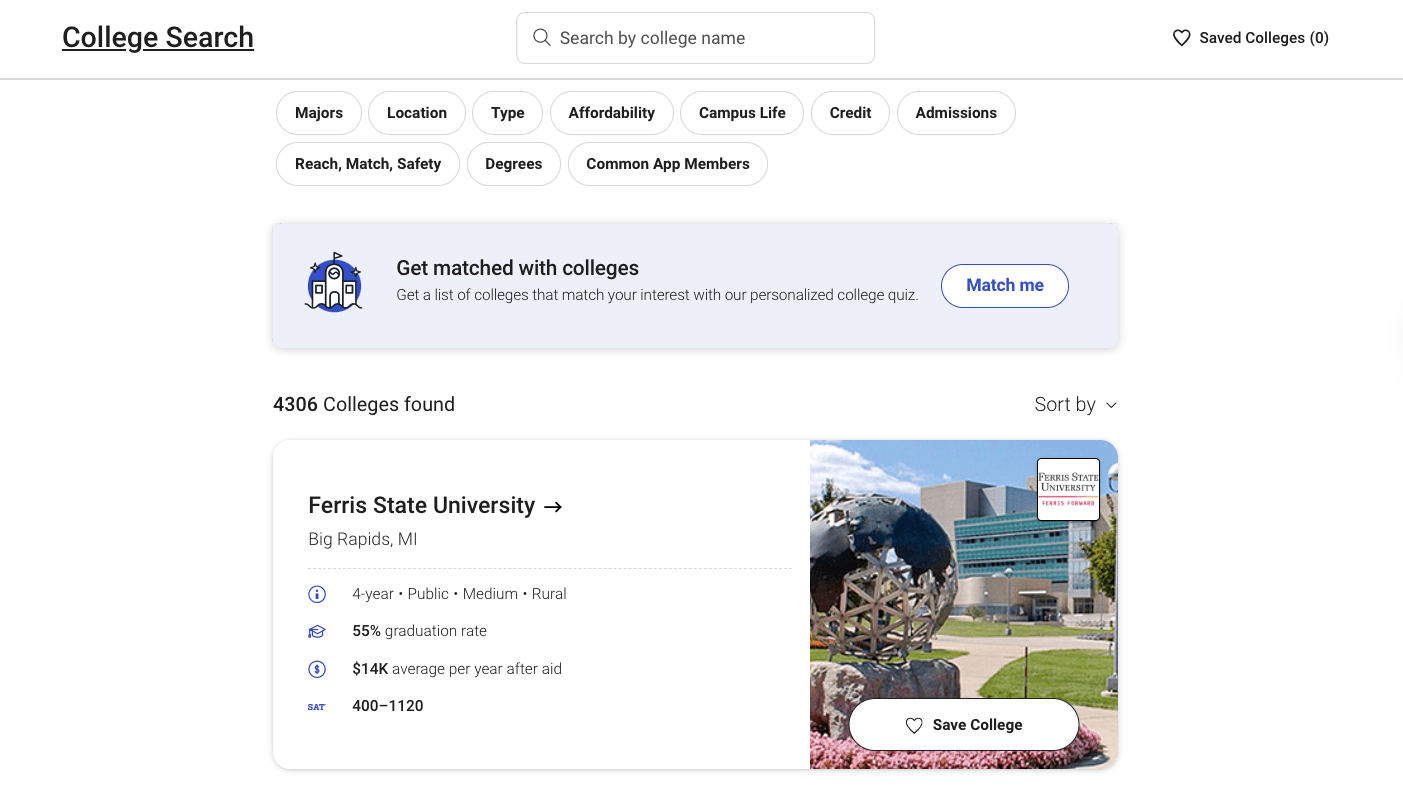
Task: Expand the Majors filter
Action: 319,113
